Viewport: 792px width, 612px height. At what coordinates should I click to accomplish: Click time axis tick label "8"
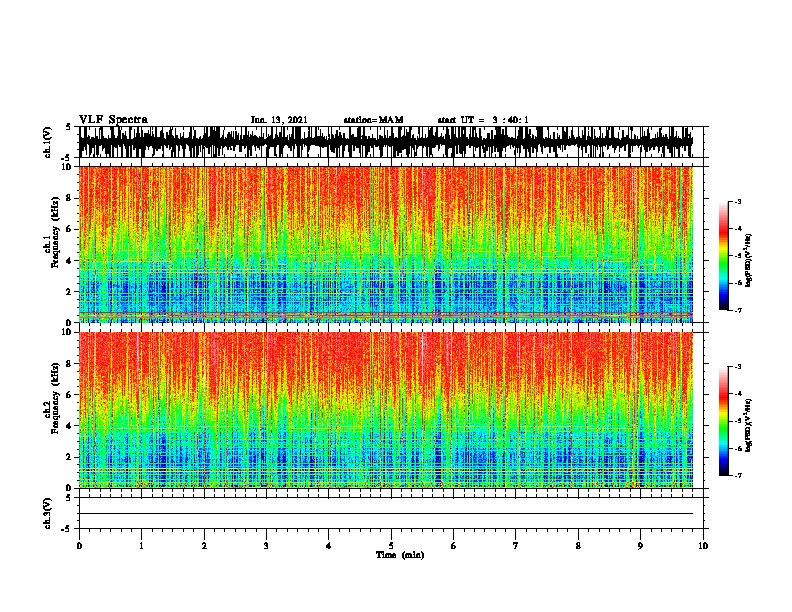(x=578, y=546)
